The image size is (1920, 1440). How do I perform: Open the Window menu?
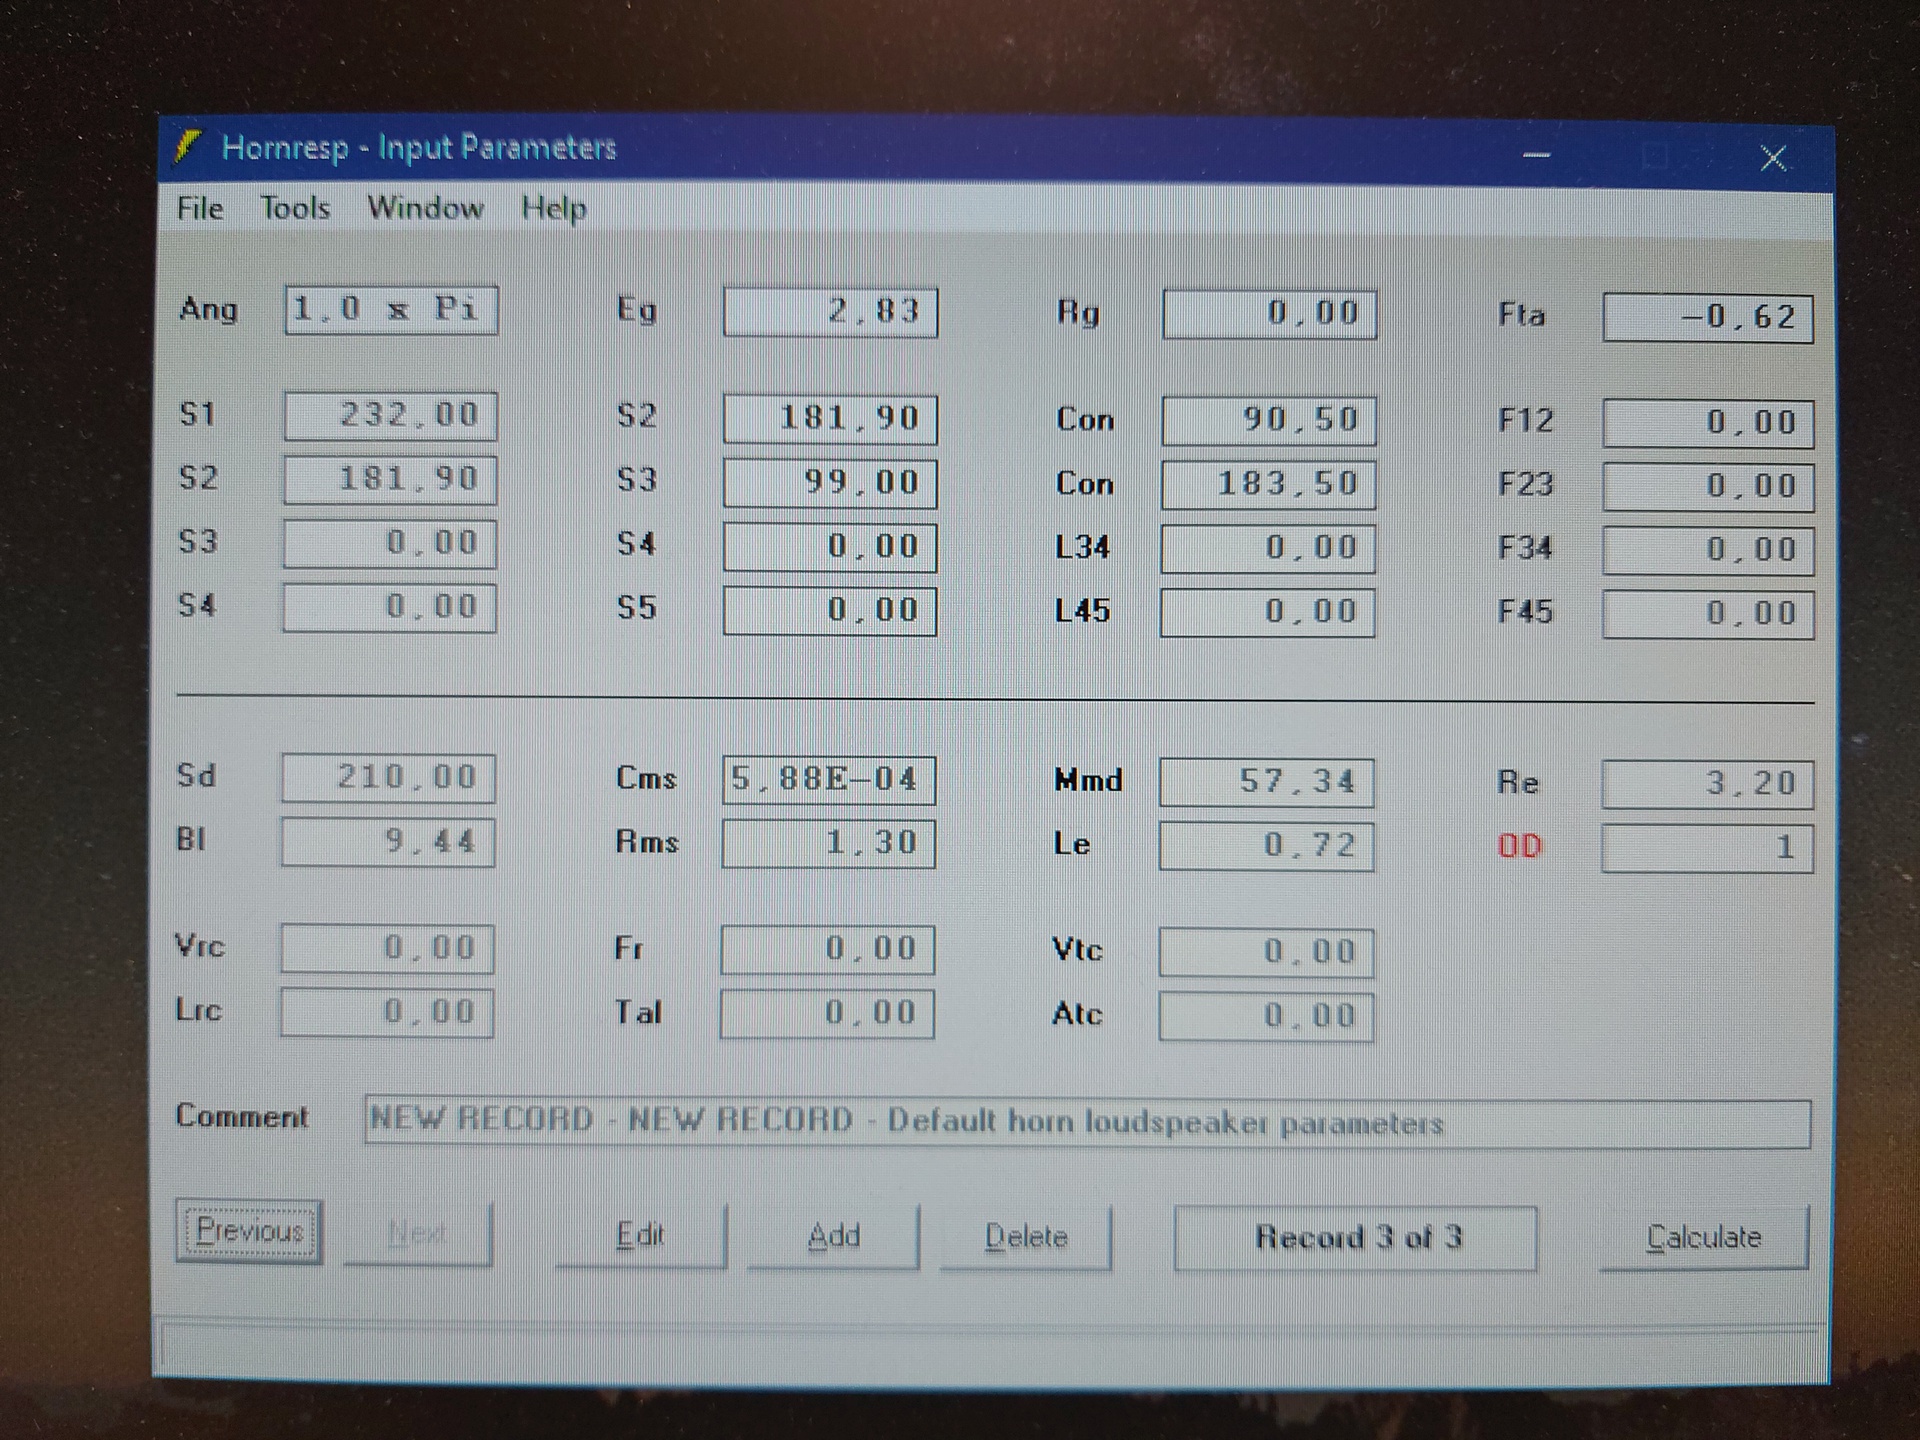point(425,208)
